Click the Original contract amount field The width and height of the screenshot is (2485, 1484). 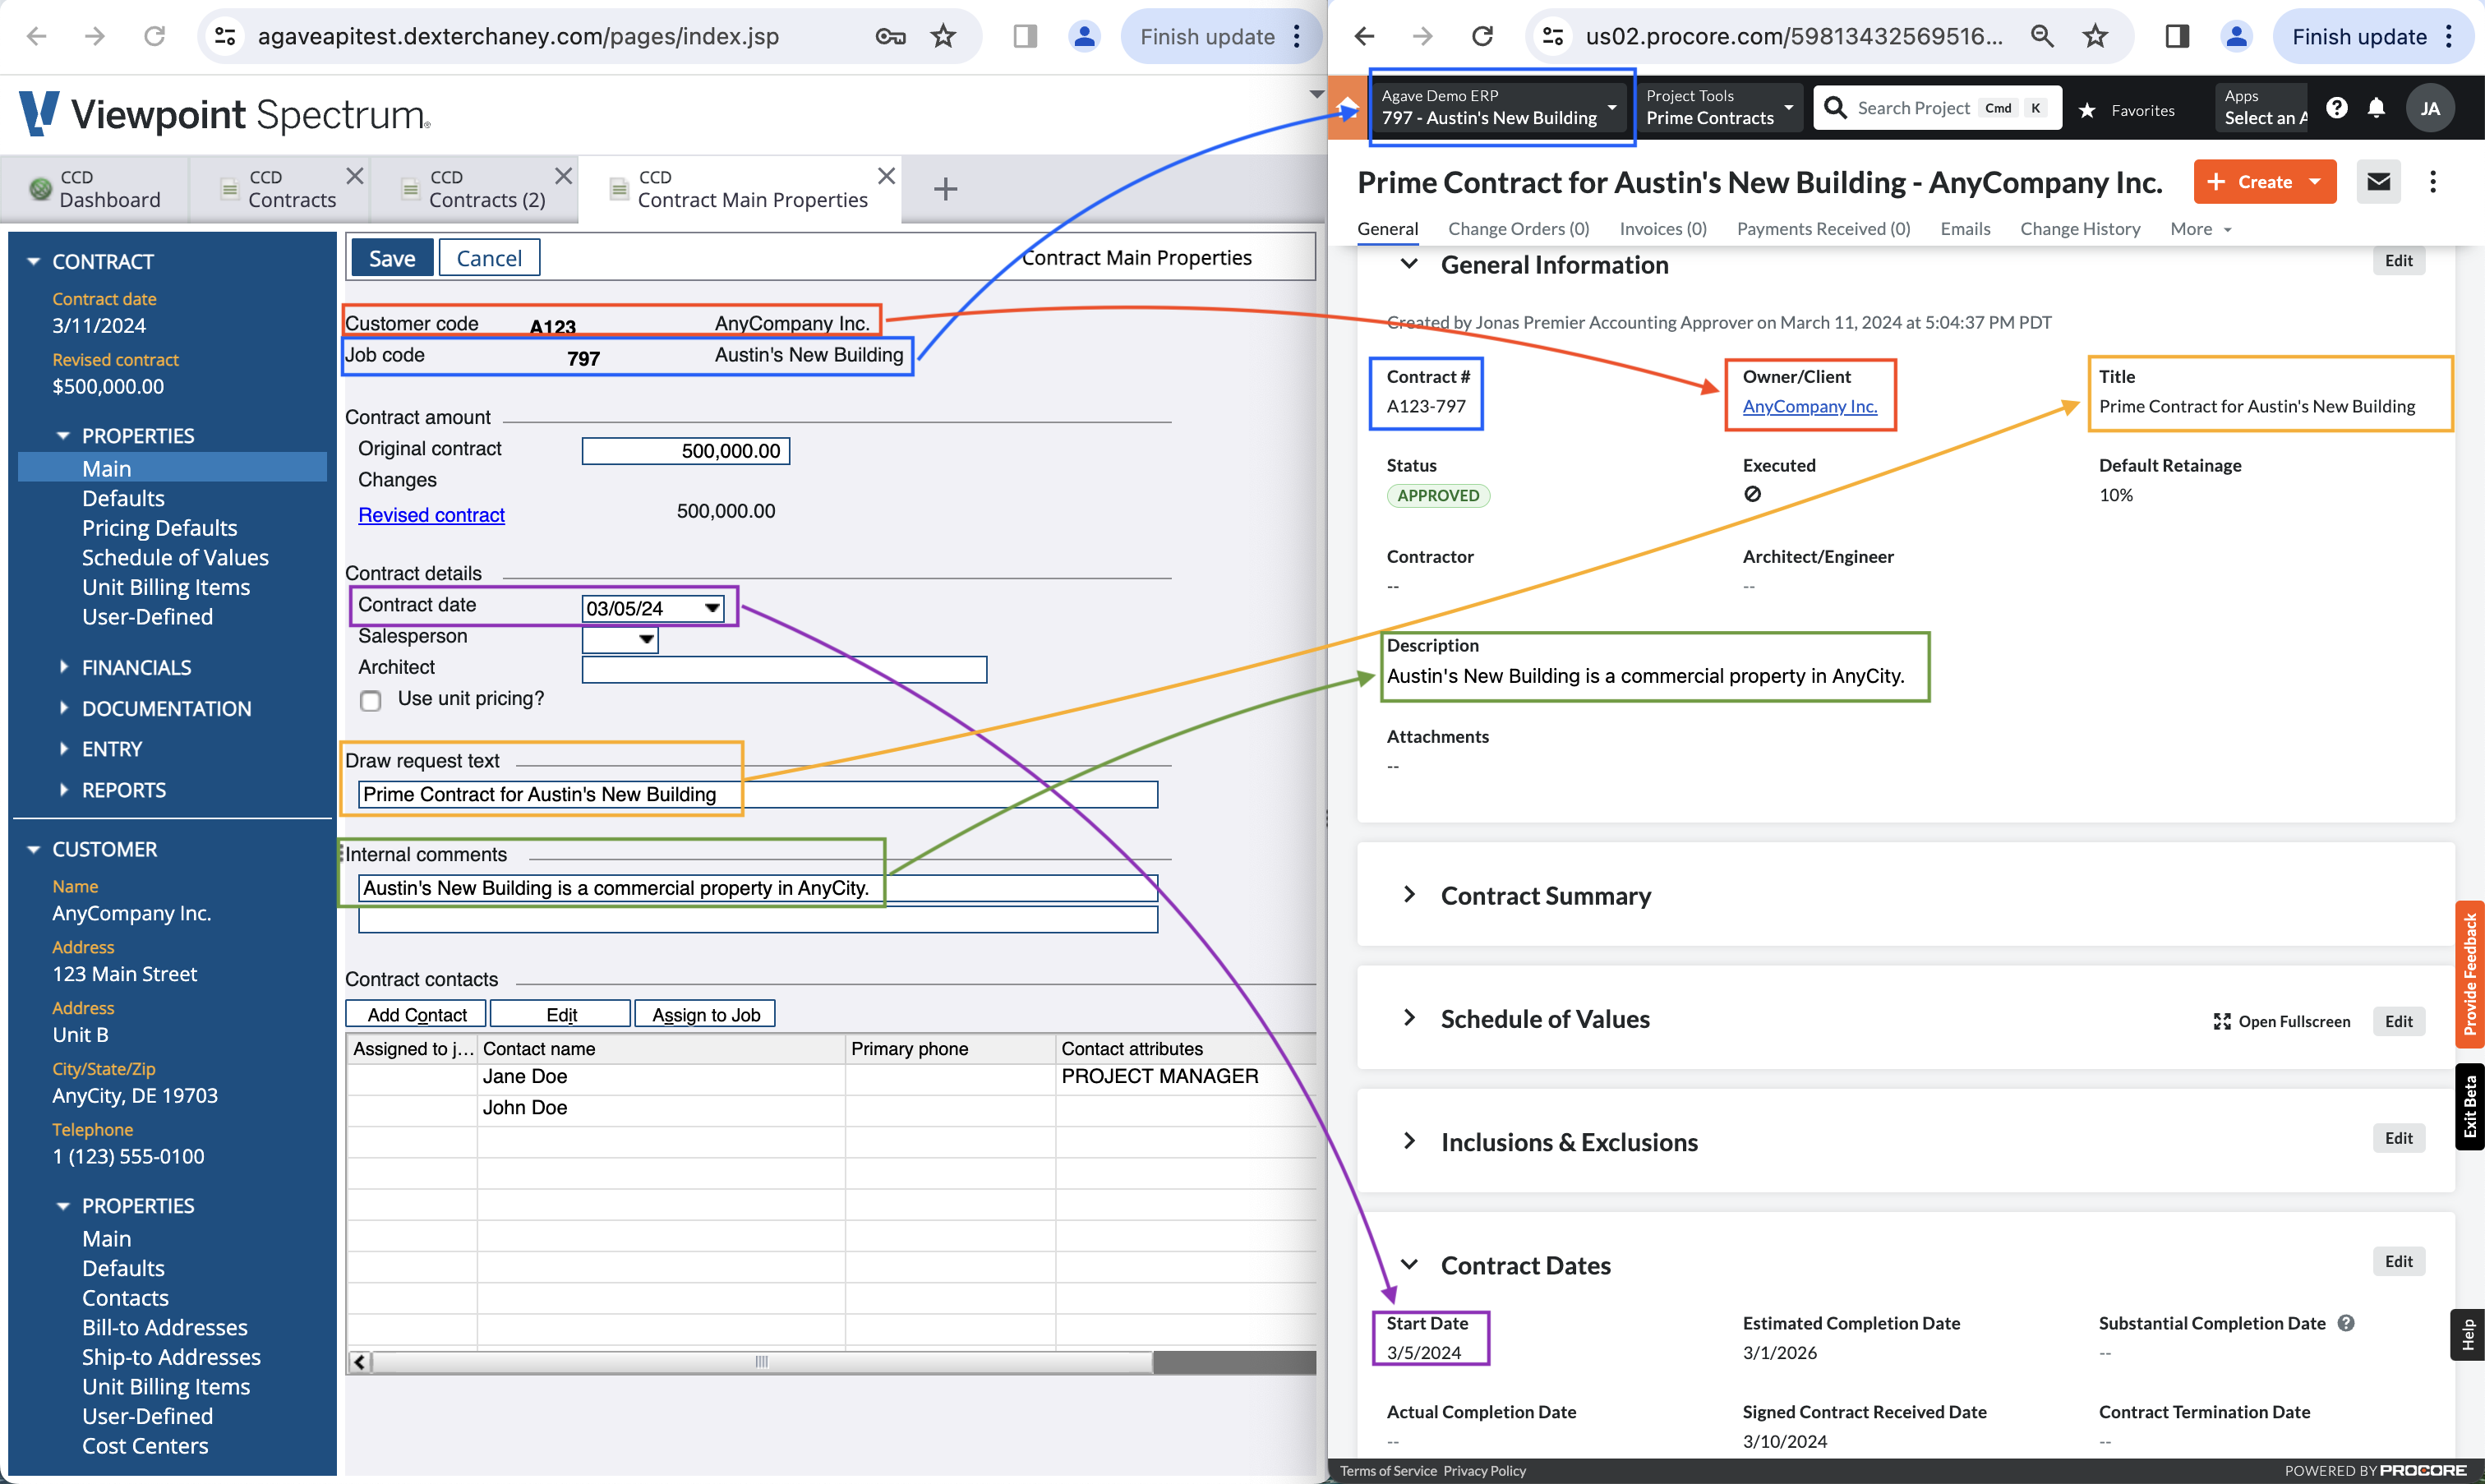click(686, 451)
